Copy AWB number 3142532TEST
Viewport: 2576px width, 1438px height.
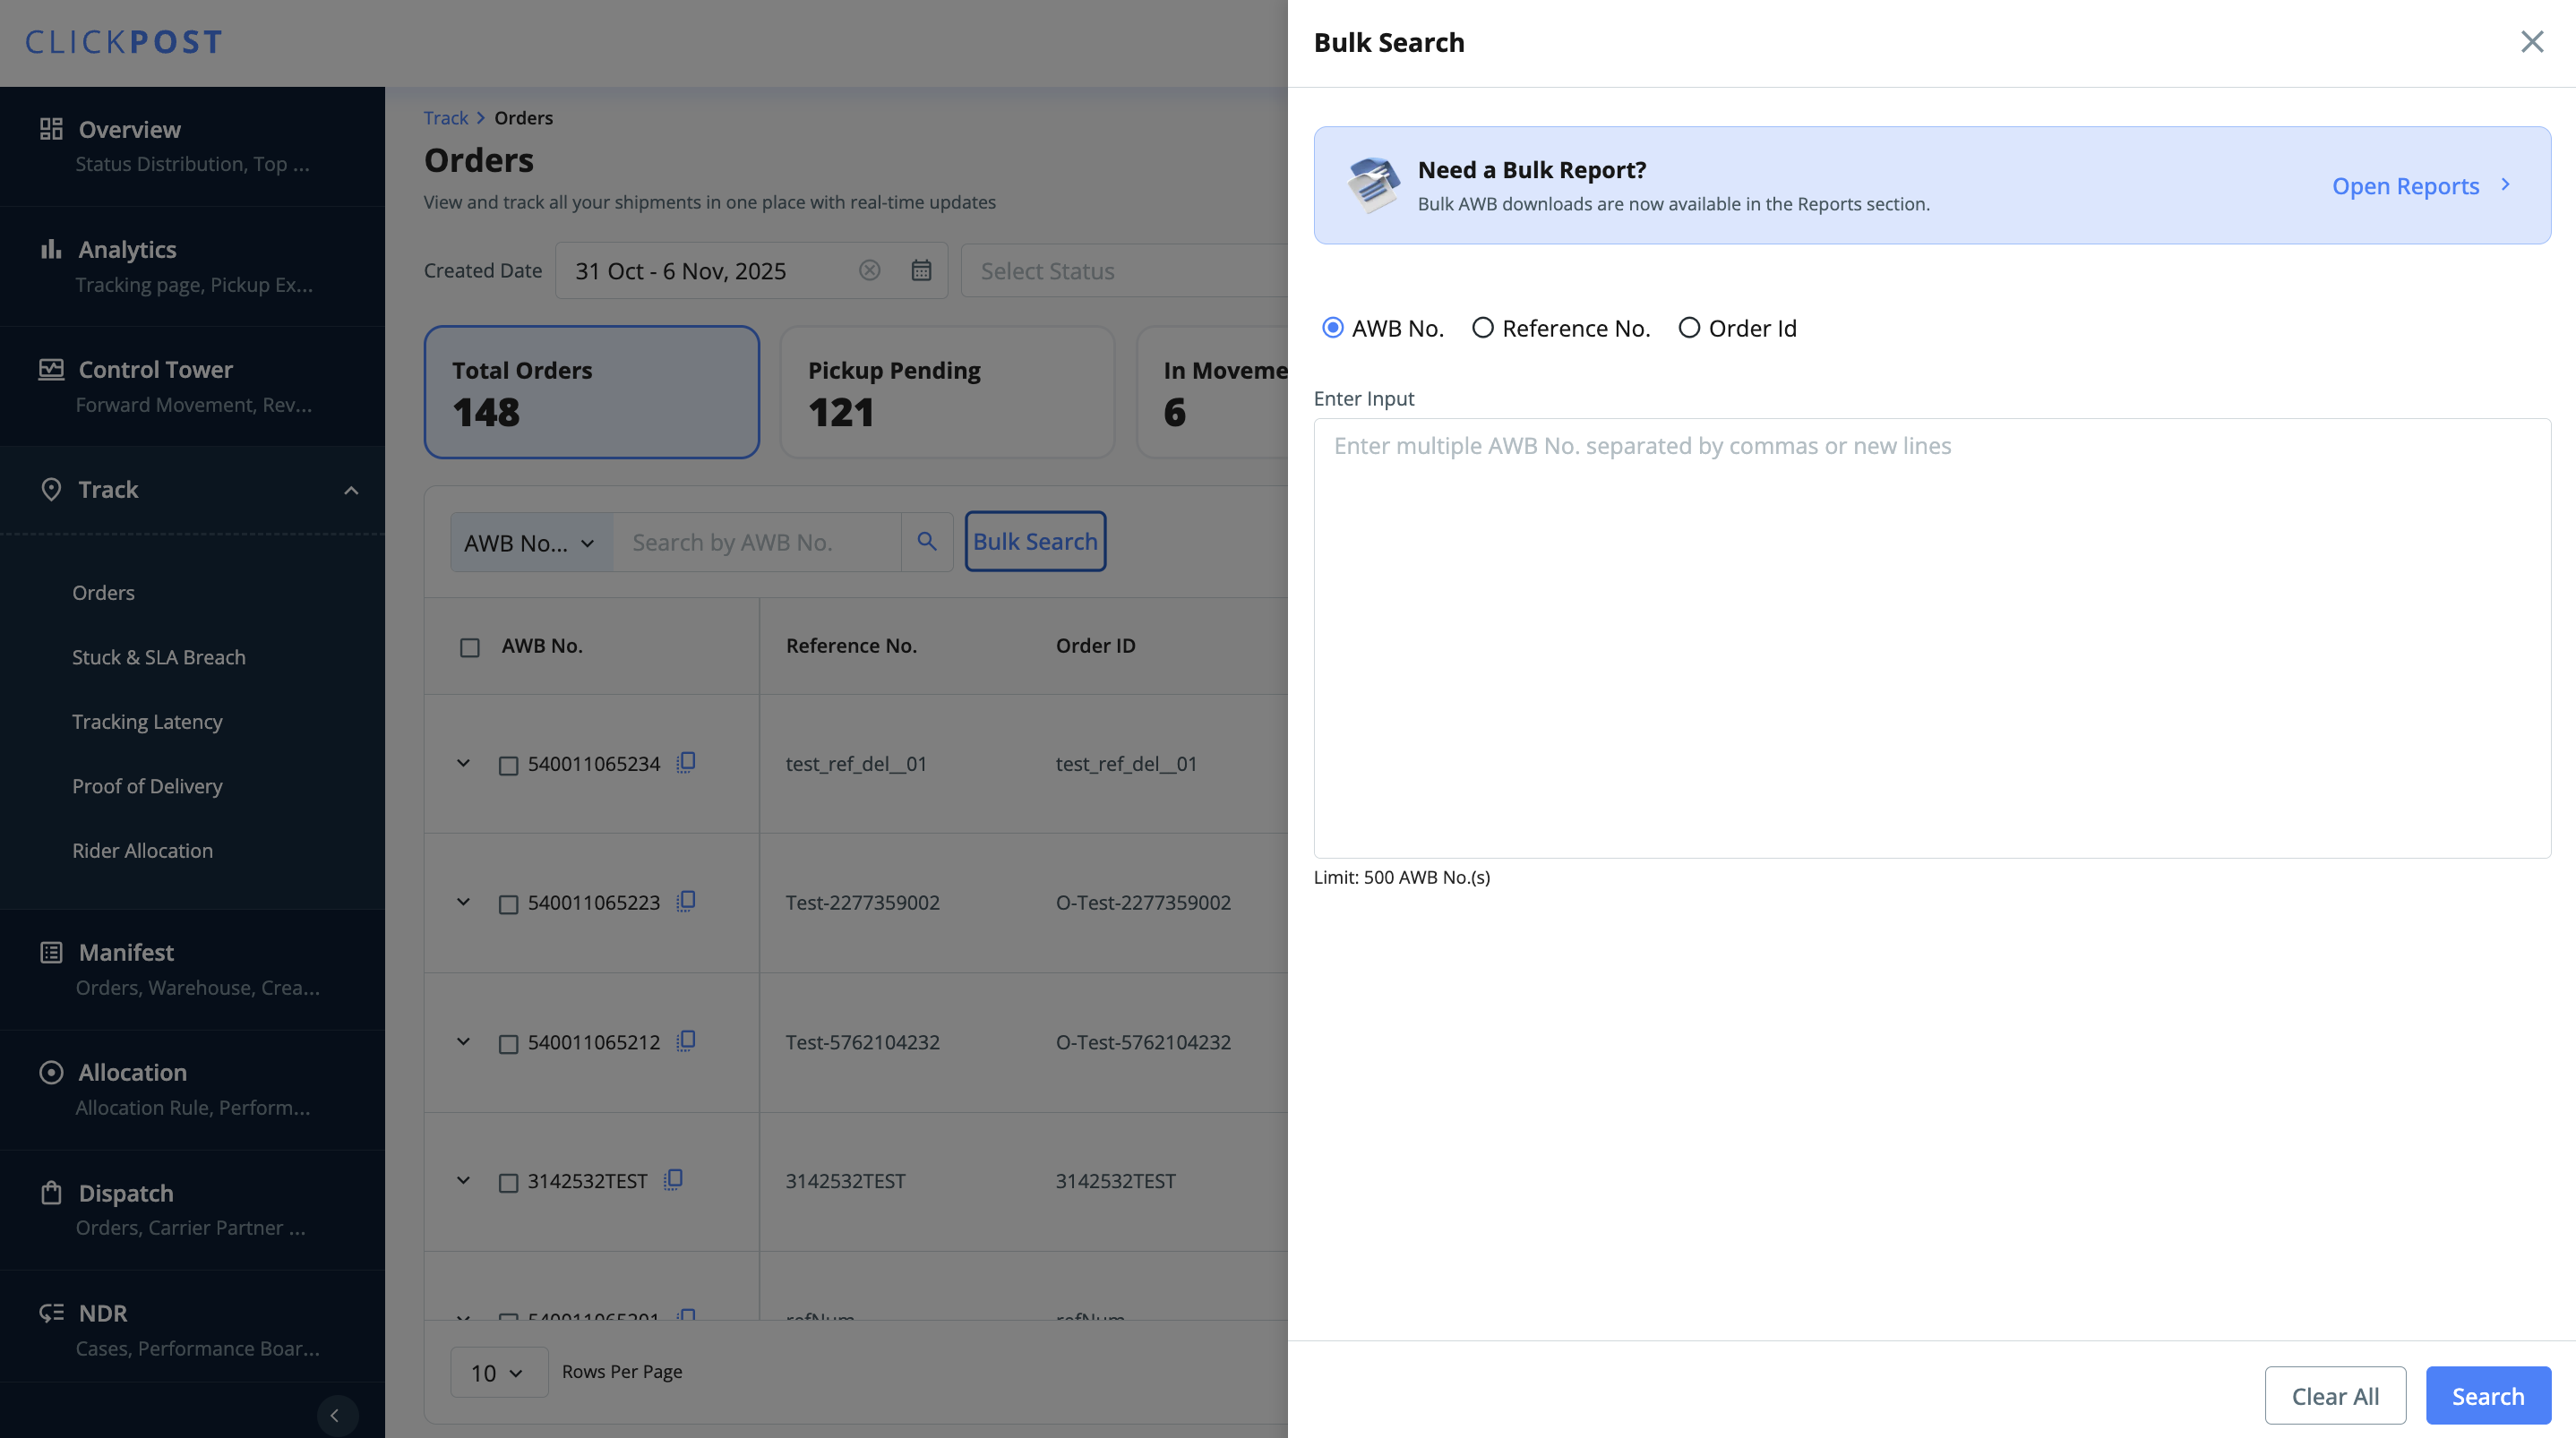click(x=674, y=1180)
